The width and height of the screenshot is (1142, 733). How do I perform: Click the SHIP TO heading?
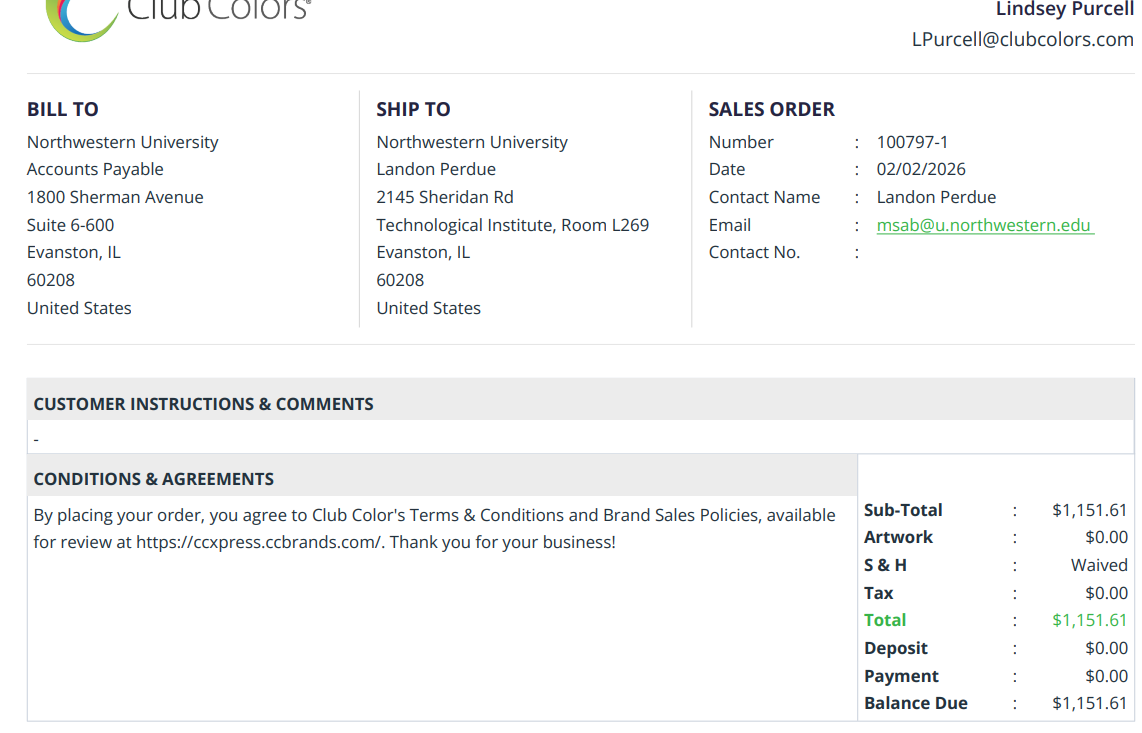413,109
